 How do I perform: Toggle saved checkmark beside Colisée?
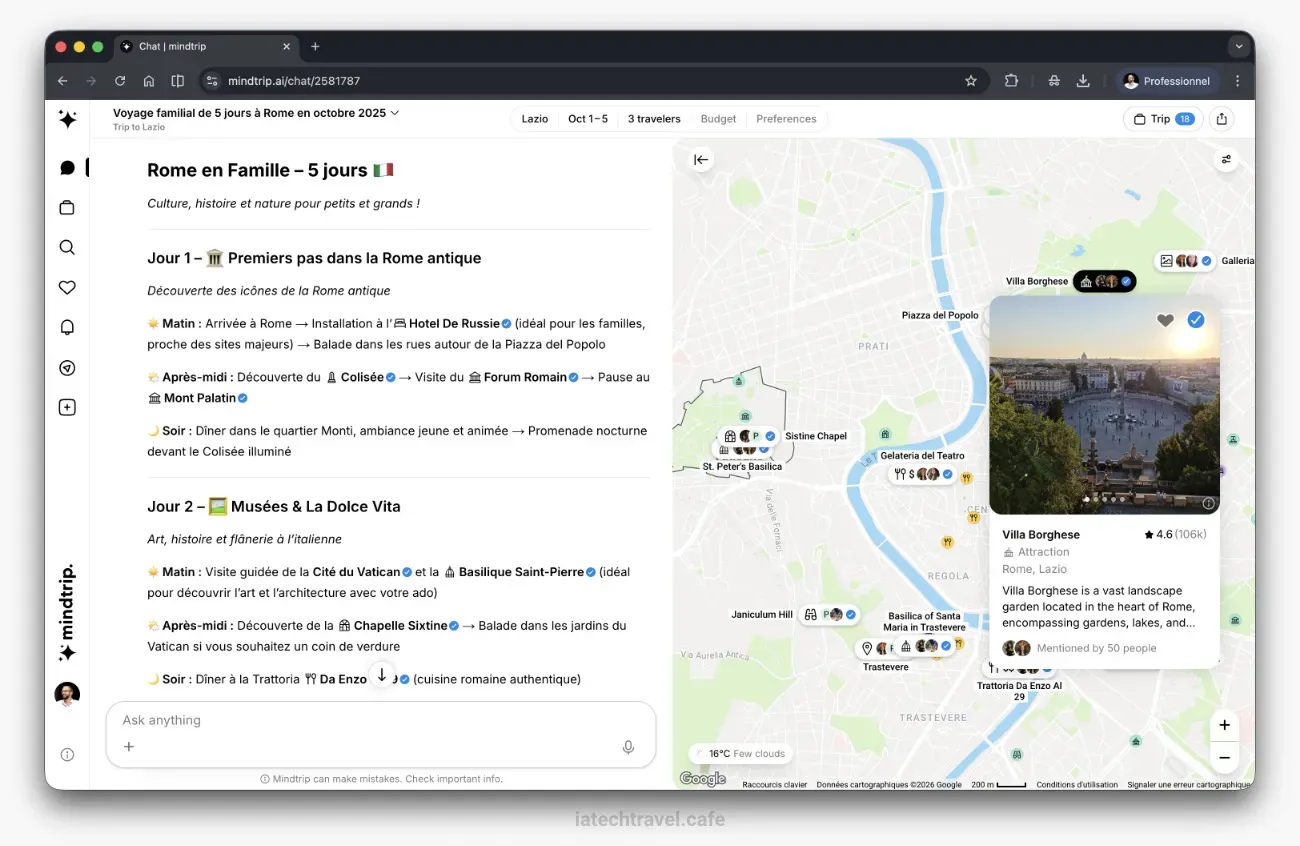391,378
